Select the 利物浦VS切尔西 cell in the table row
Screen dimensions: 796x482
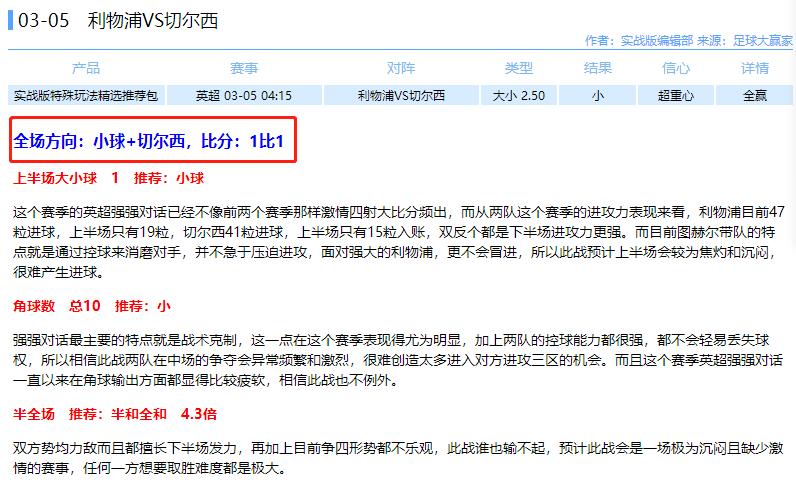tap(401, 95)
